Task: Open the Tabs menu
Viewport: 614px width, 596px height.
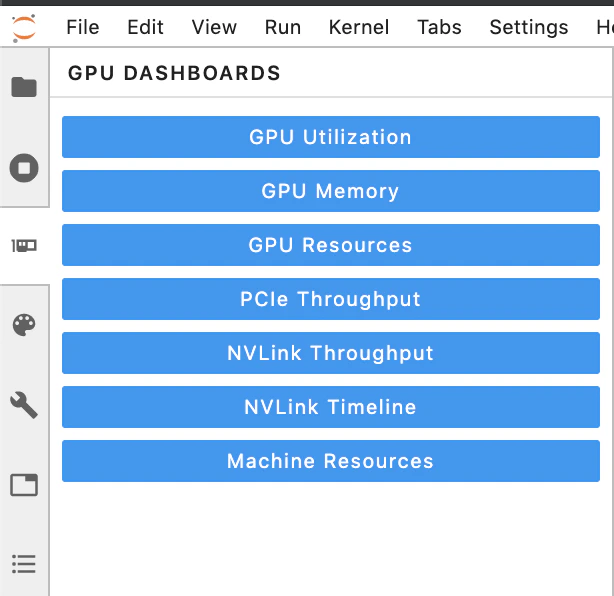Action: click(439, 27)
